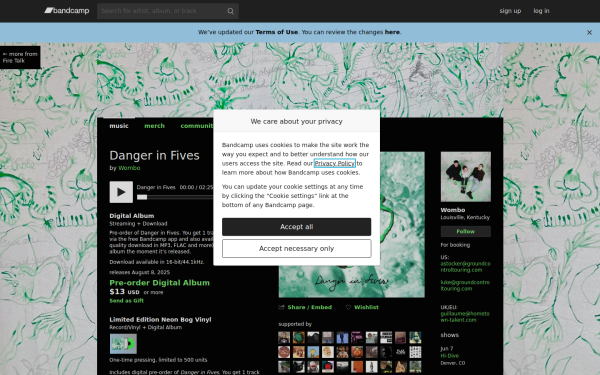Open the Limited Edition Neon Bog Vinyl heading
The image size is (600, 375).
(160, 320)
